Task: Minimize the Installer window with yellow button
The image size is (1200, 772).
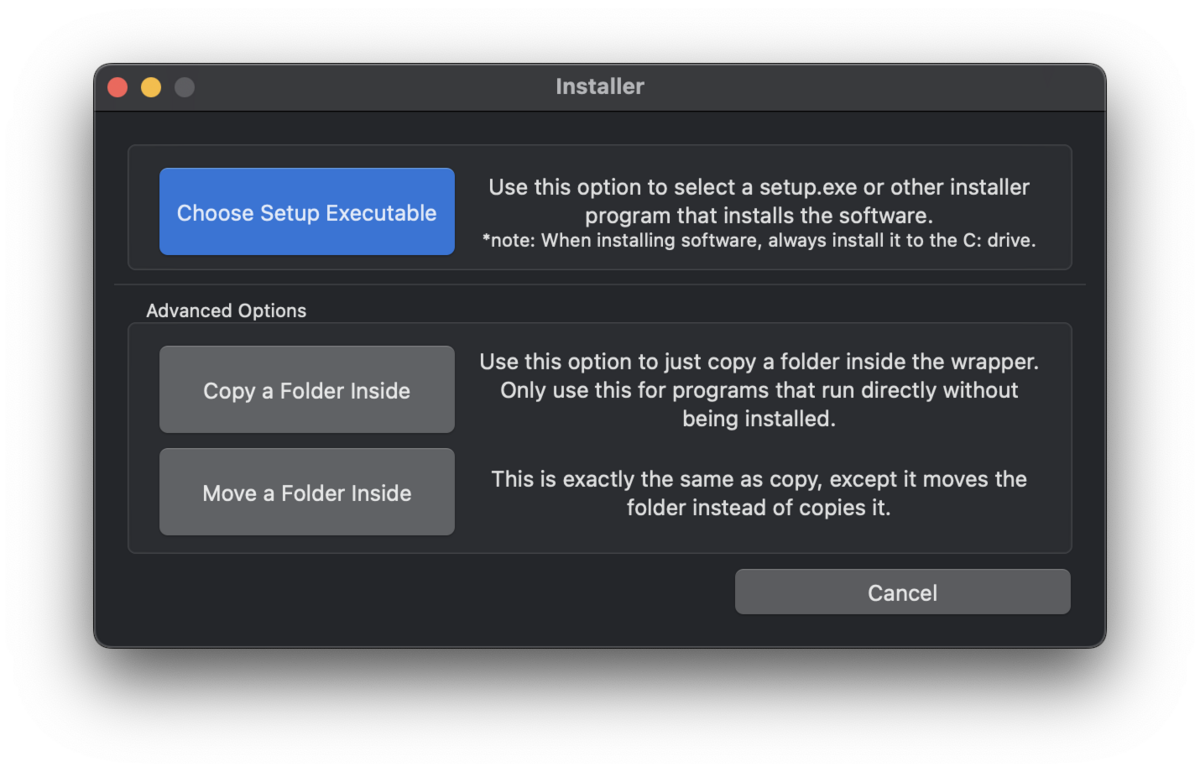Action: pyautogui.click(x=151, y=87)
